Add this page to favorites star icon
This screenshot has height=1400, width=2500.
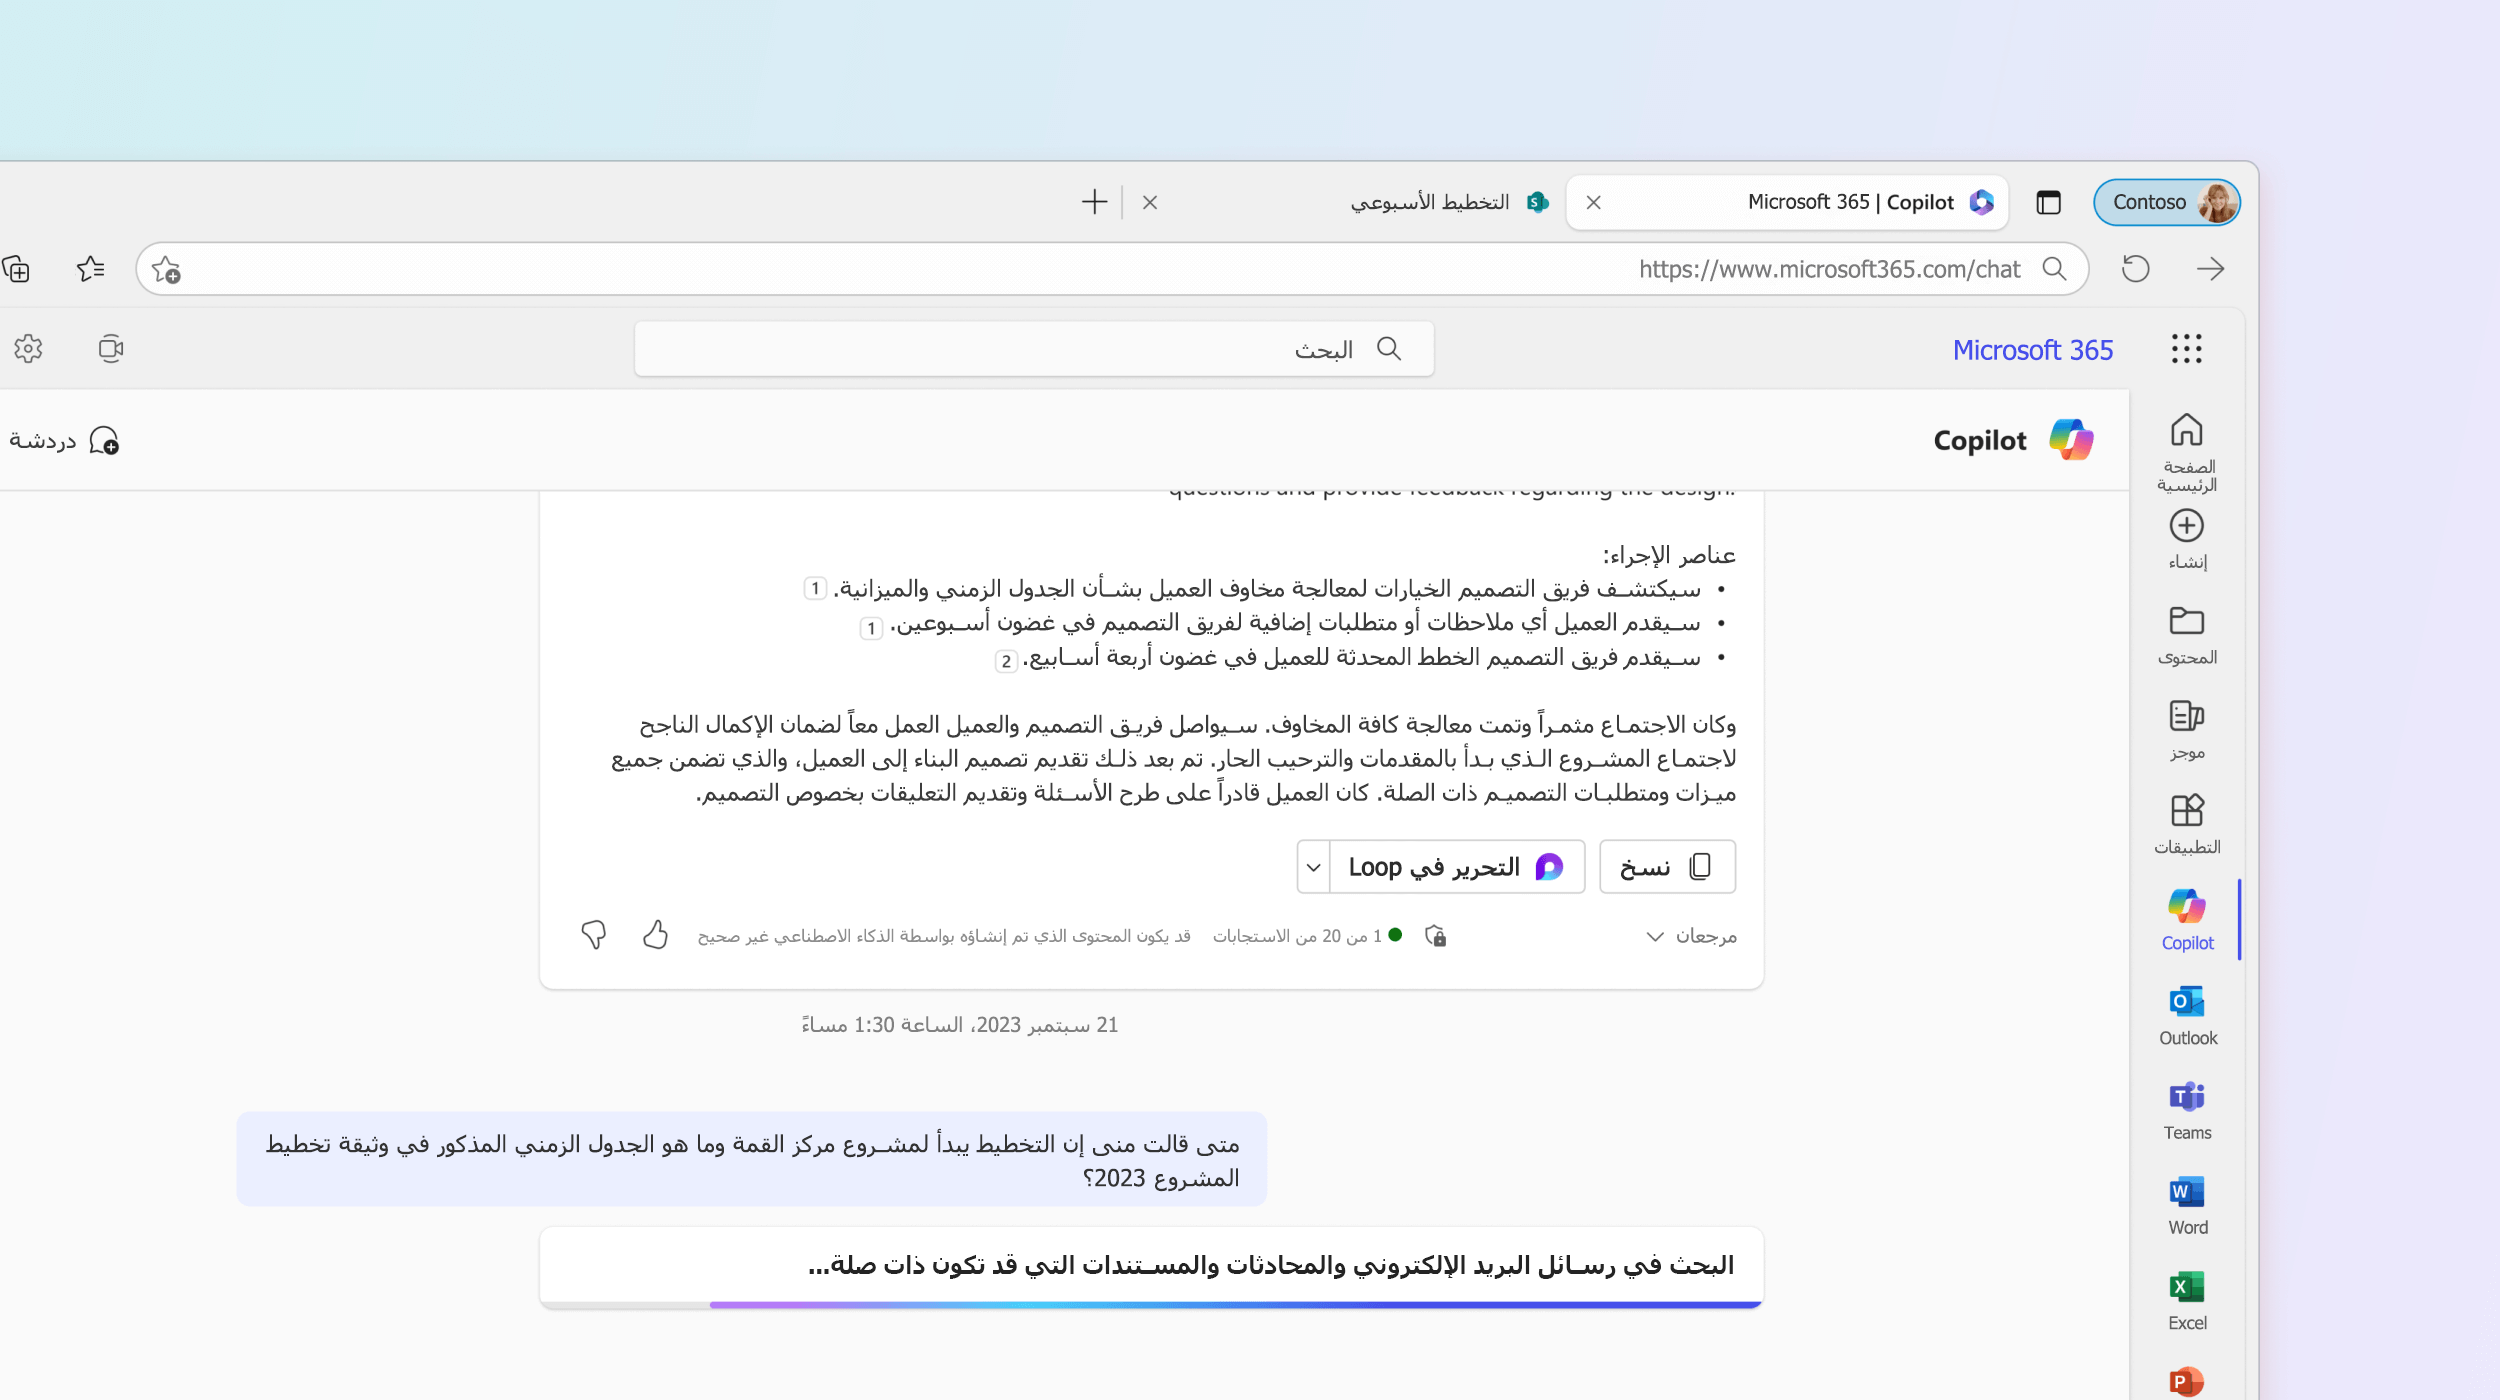point(166,269)
